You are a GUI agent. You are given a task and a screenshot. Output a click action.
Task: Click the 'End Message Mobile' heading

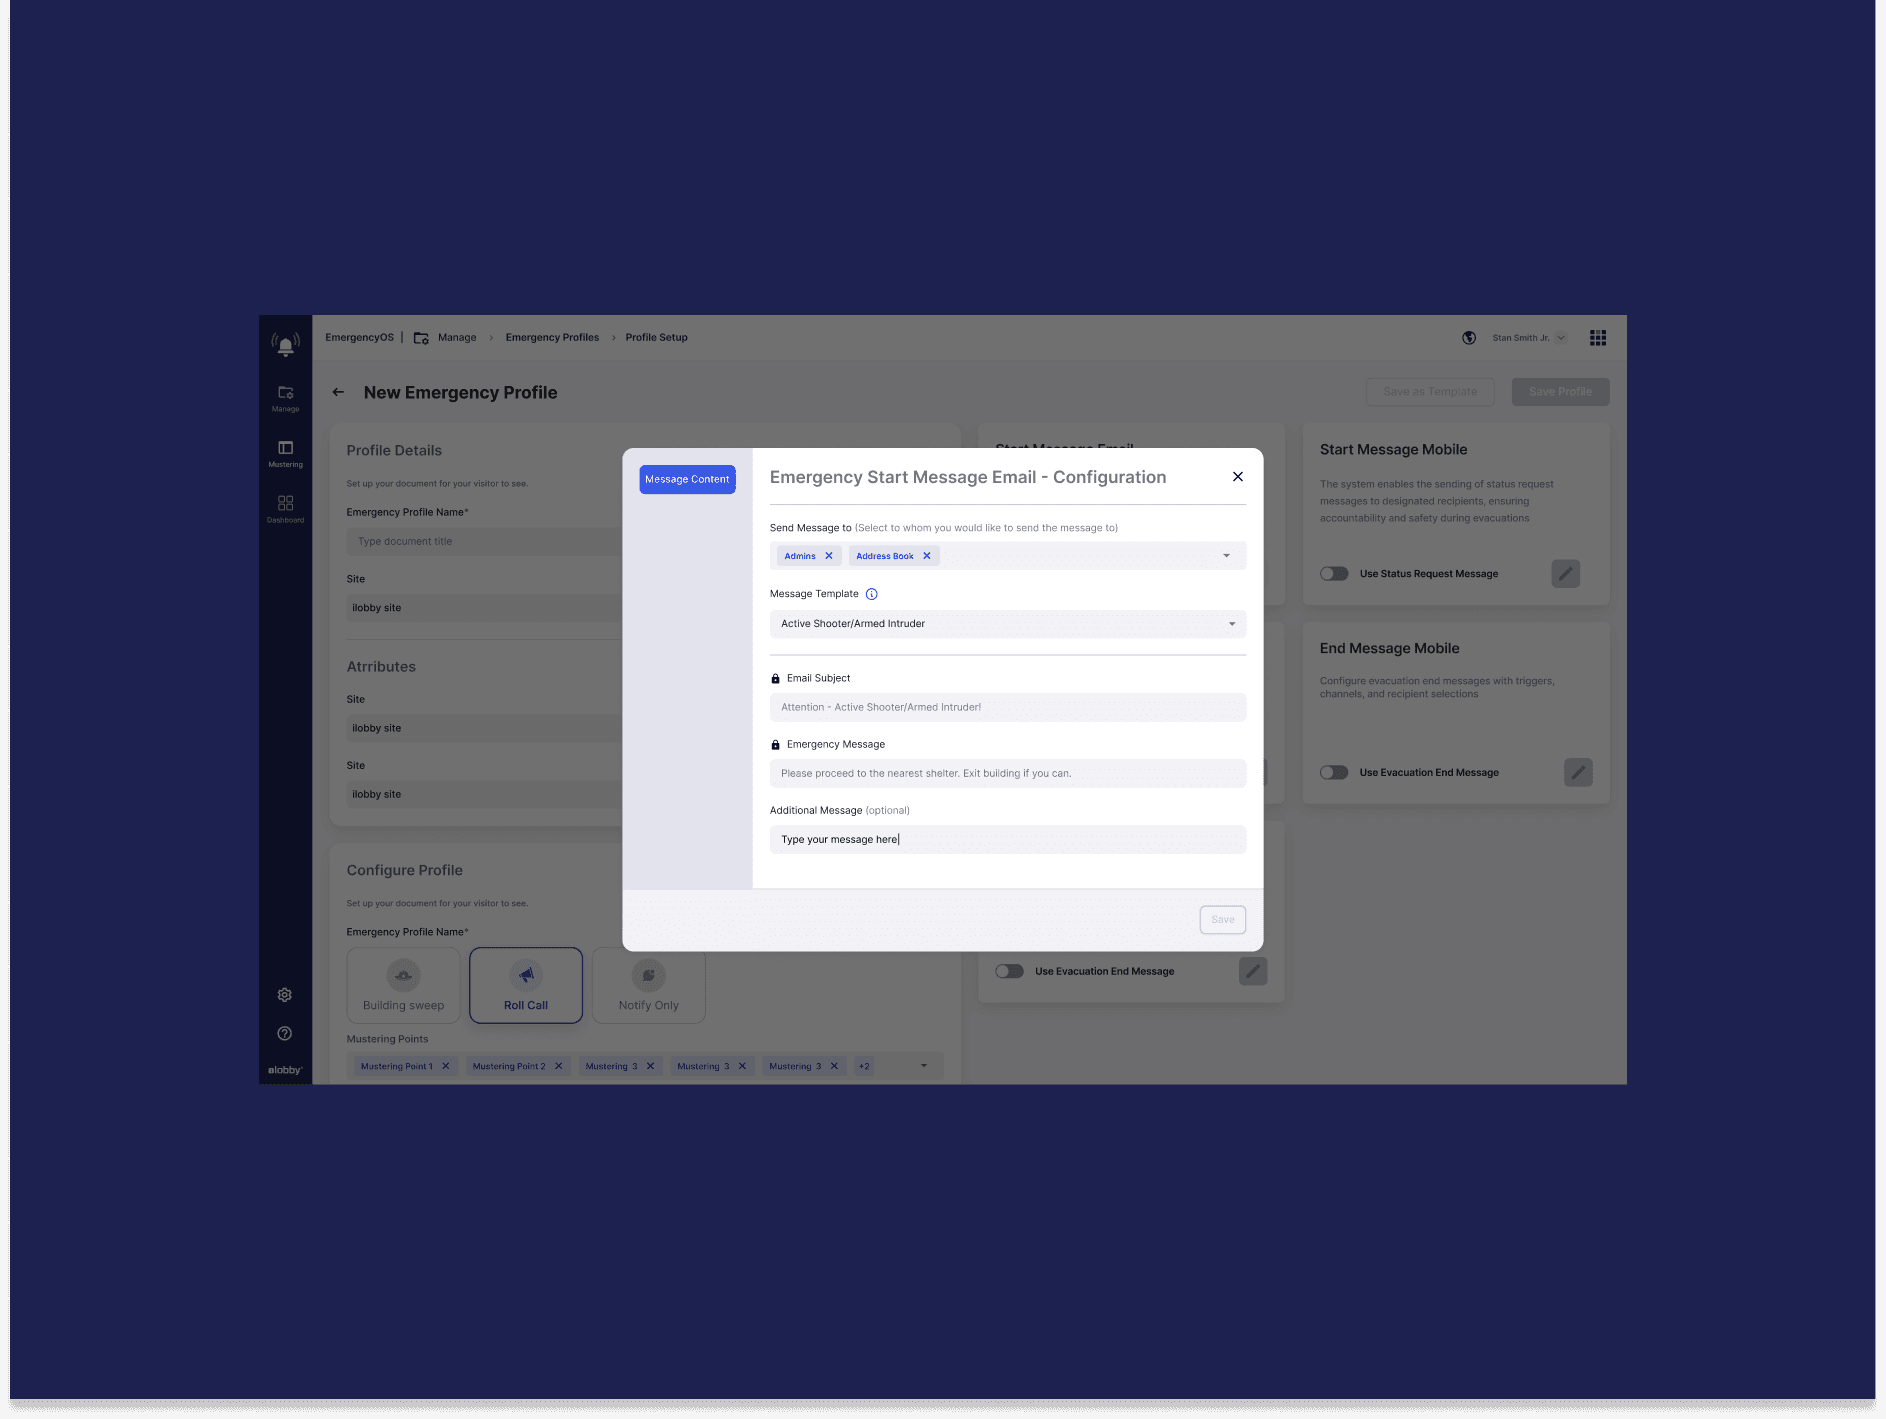click(1389, 649)
